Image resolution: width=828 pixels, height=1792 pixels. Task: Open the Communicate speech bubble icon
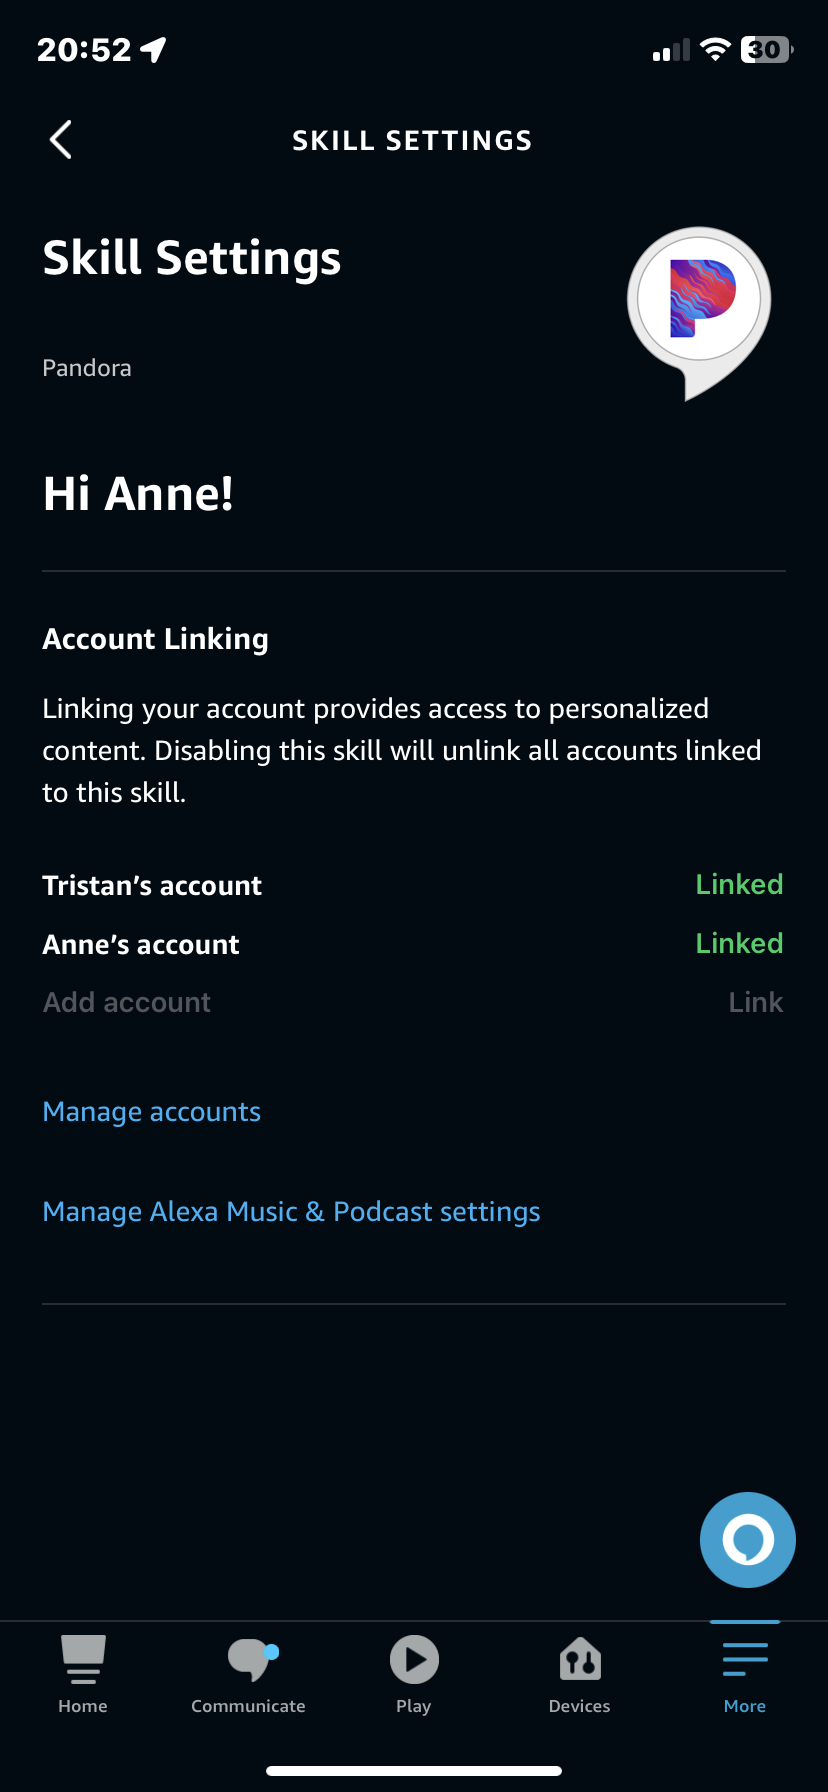point(250,1660)
